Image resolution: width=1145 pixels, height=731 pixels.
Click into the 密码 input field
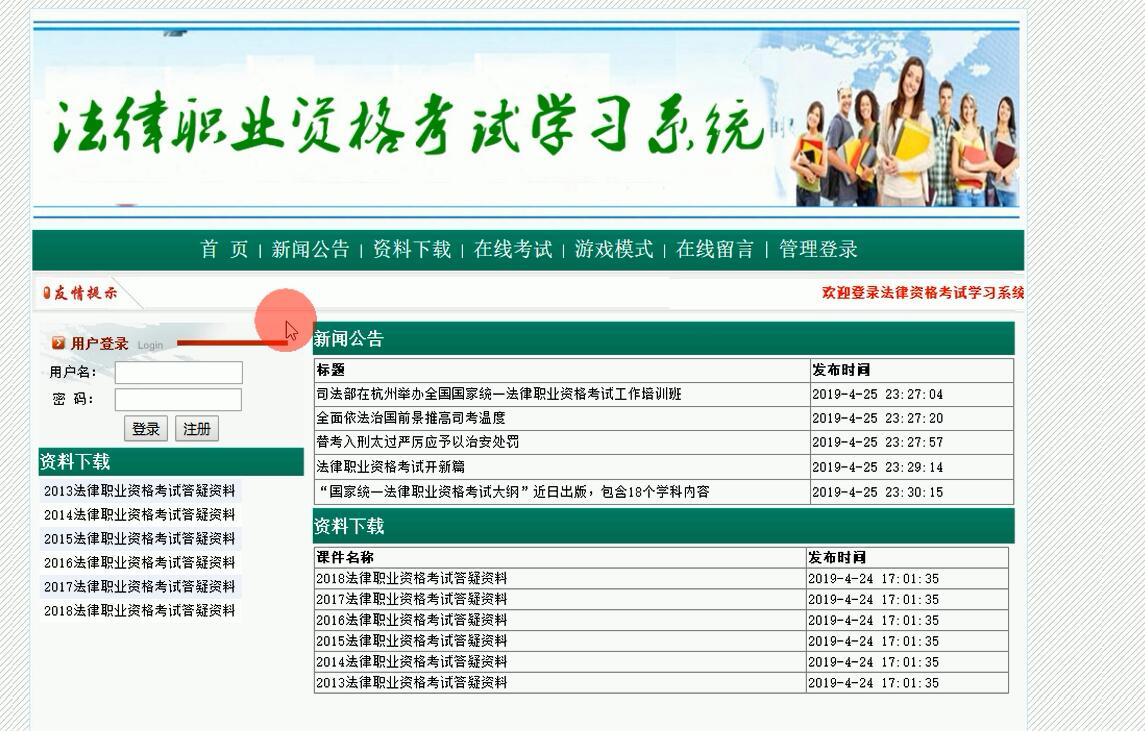tap(178, 400)
